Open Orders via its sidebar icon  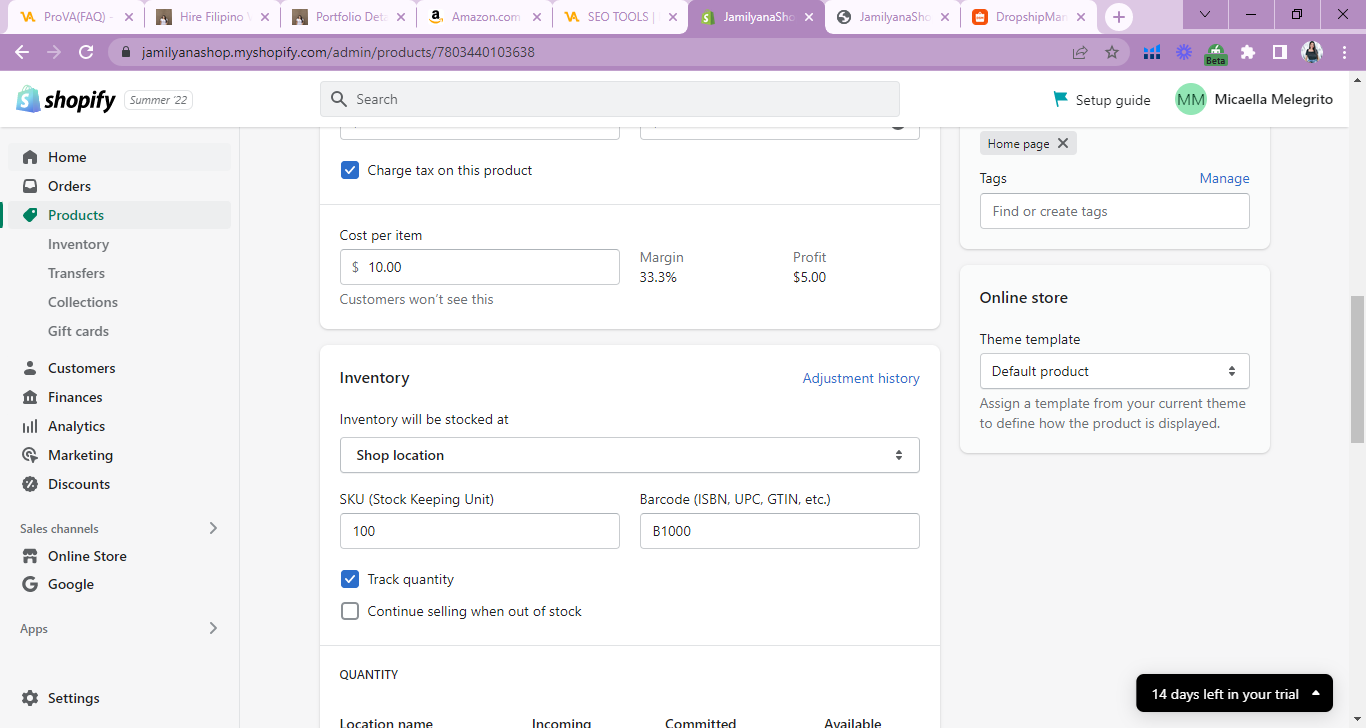[x=30, y=186]
